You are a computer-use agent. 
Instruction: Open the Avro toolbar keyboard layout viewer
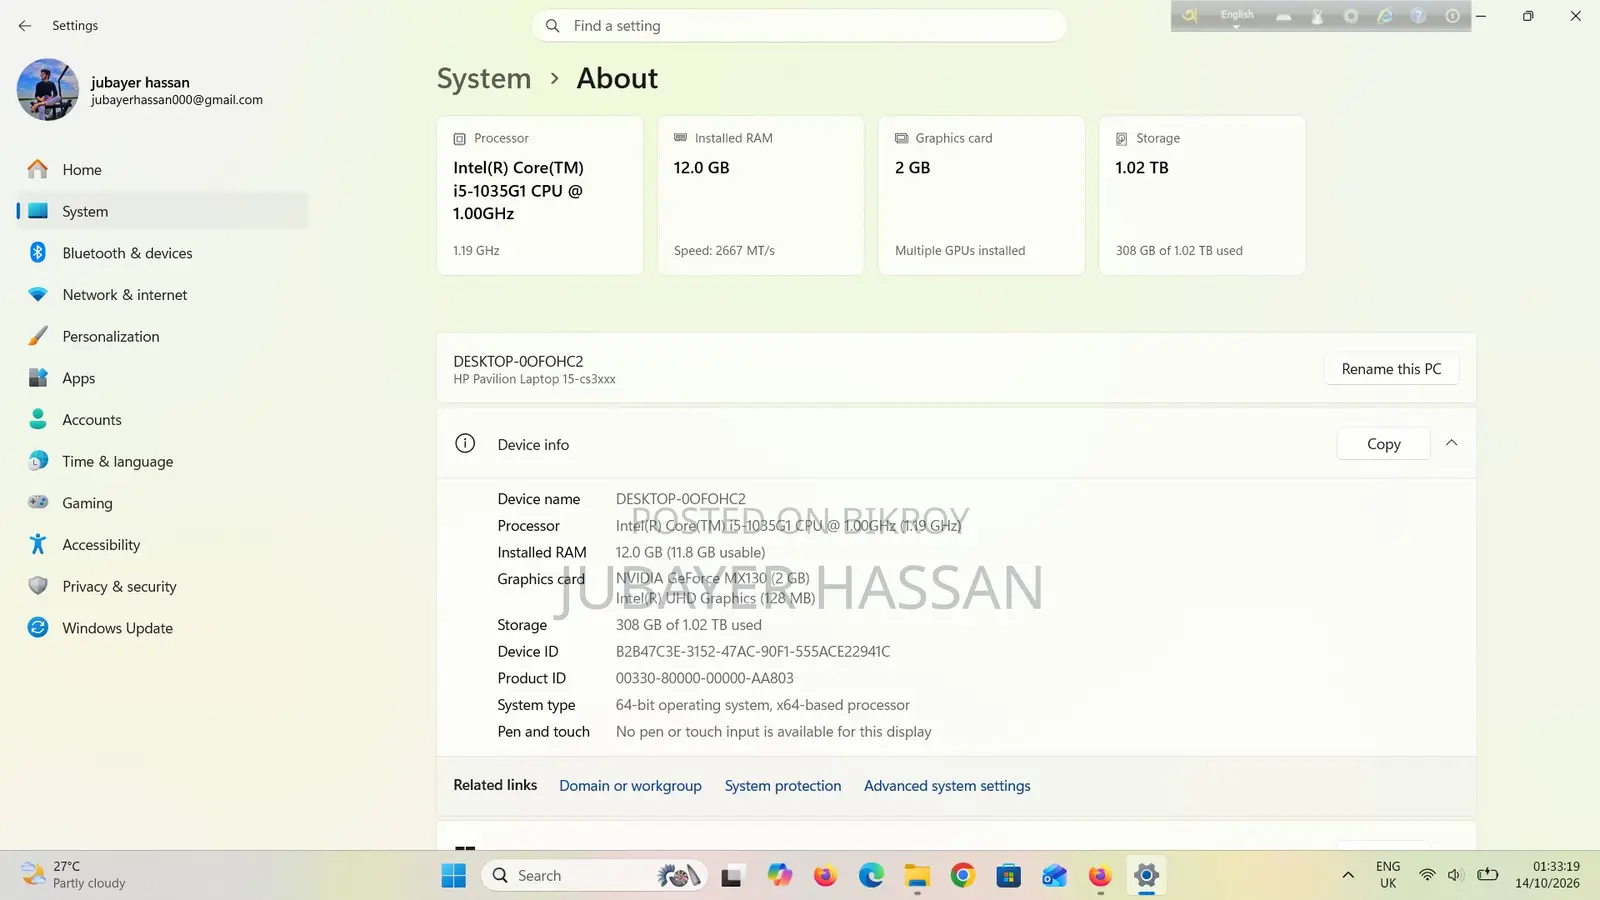coord(1284,16)
